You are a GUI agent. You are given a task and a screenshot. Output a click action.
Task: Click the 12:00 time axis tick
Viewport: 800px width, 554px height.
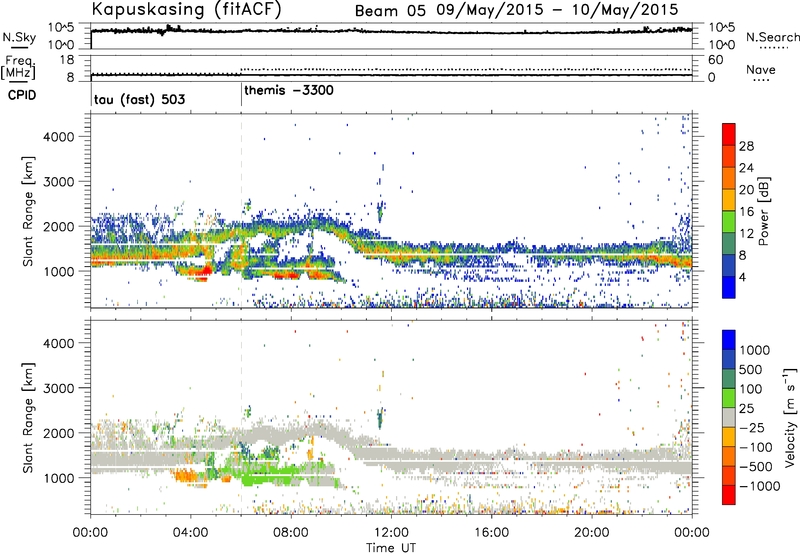pyautogui.click(x=391, y=533)
